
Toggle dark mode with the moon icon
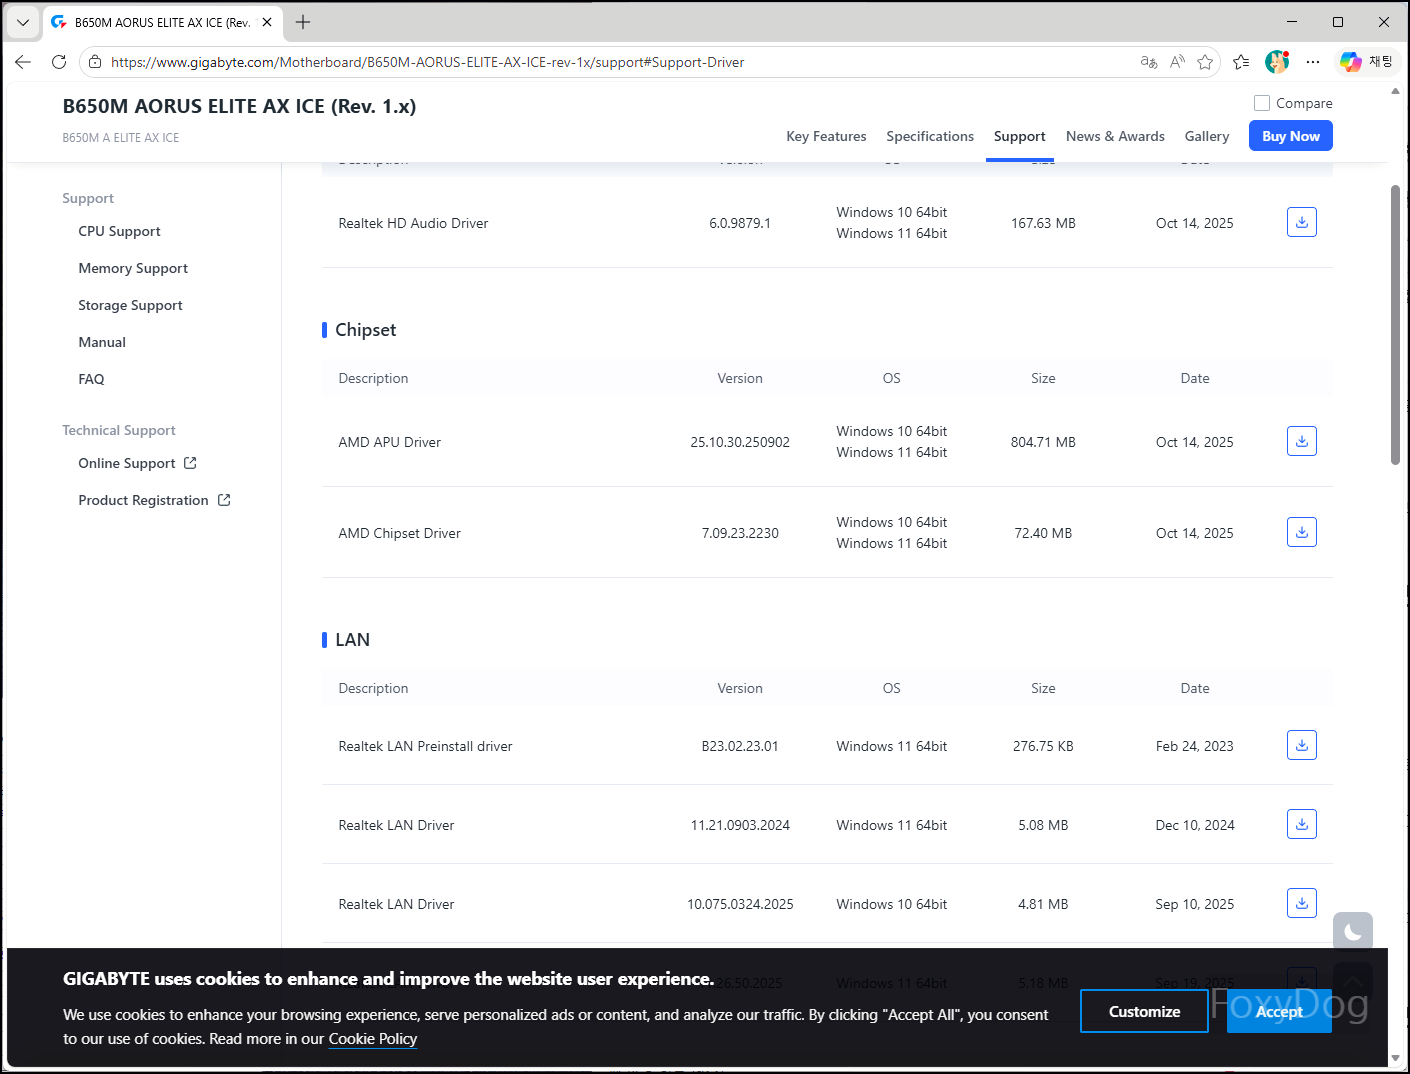pyautogui.click(x=1352, y=932)
